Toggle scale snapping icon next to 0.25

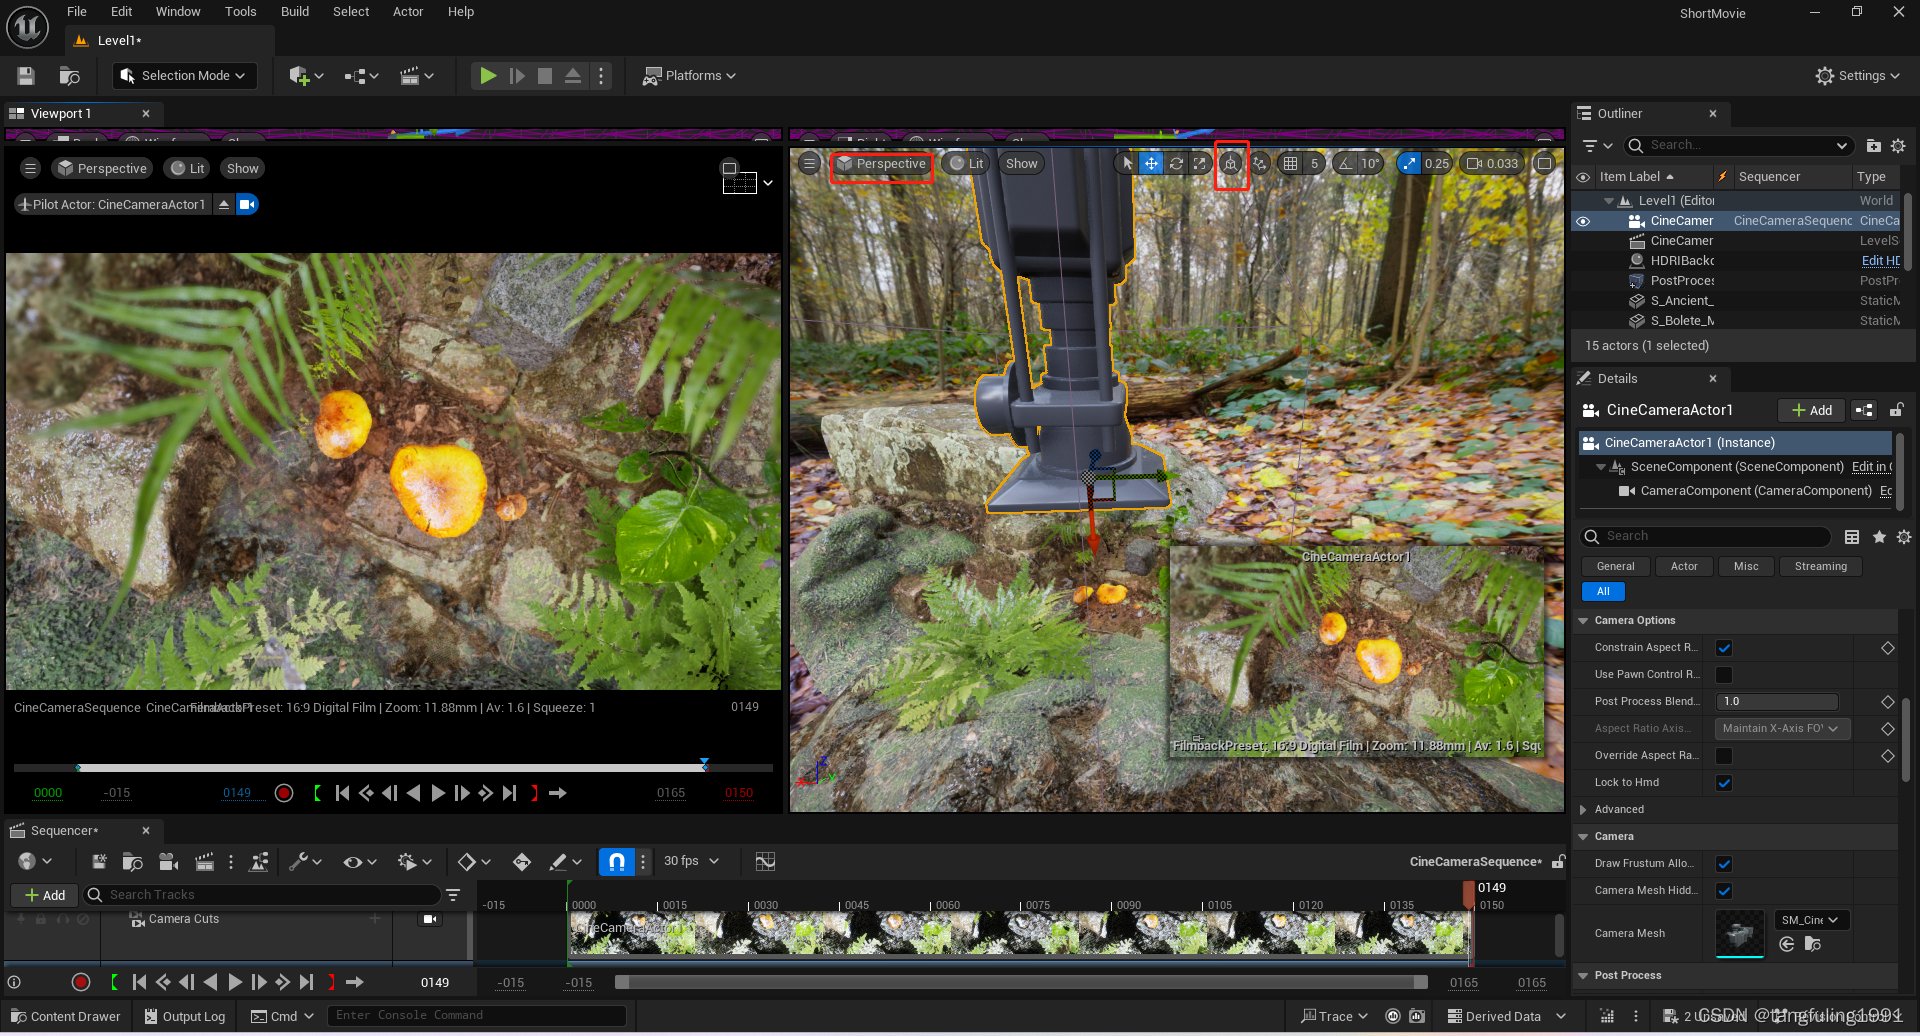pyautogui.click(x=1409, y=163)
